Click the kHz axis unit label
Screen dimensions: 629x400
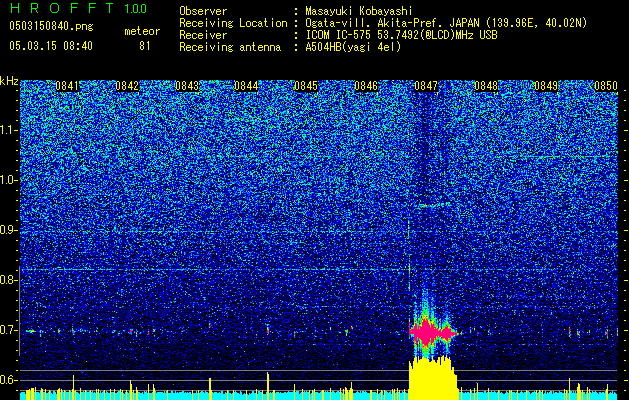9,81
